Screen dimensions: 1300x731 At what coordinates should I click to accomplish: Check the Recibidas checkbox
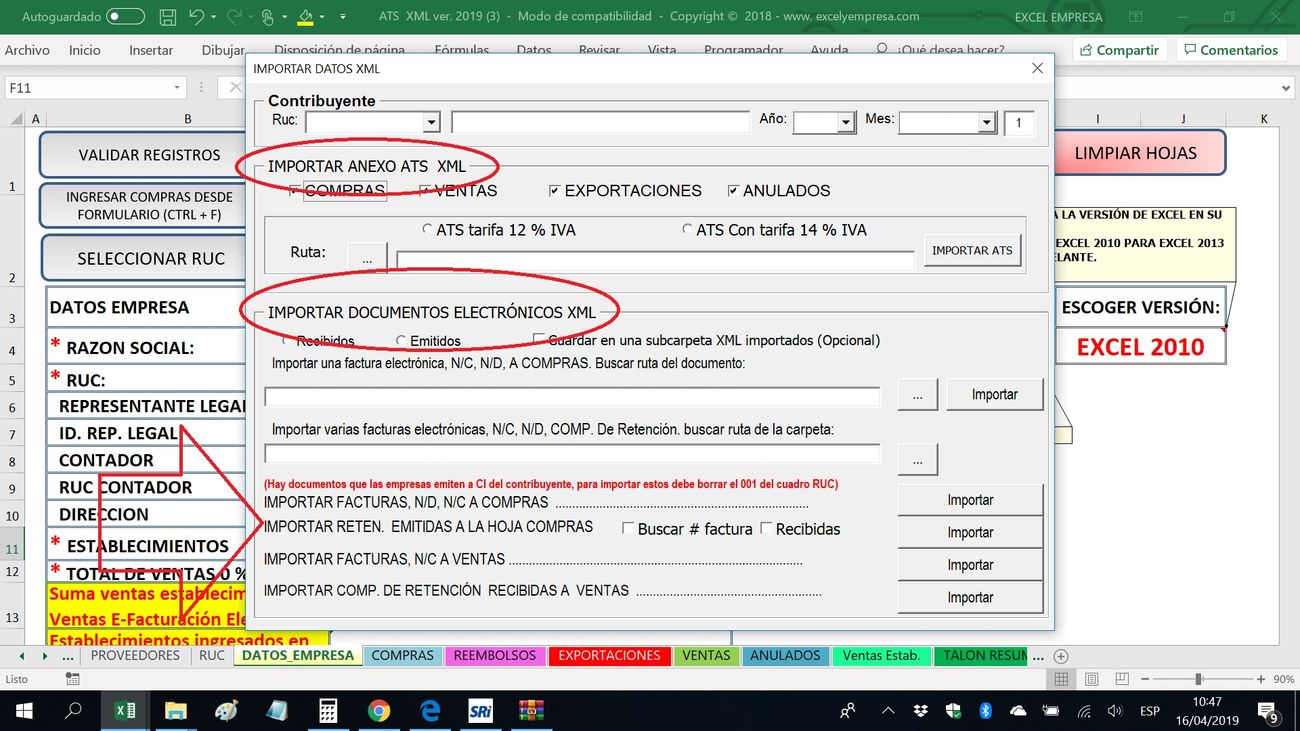[x=766, y=528]
